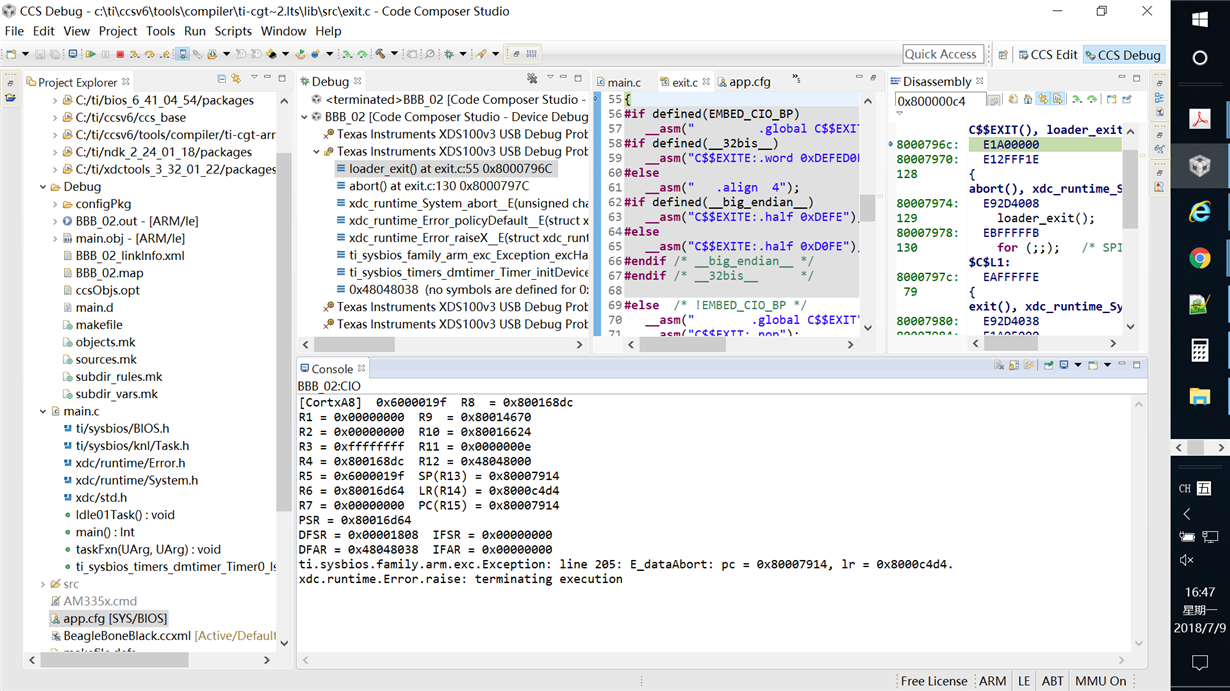Click the Pin Console icon

(1048, 366)
